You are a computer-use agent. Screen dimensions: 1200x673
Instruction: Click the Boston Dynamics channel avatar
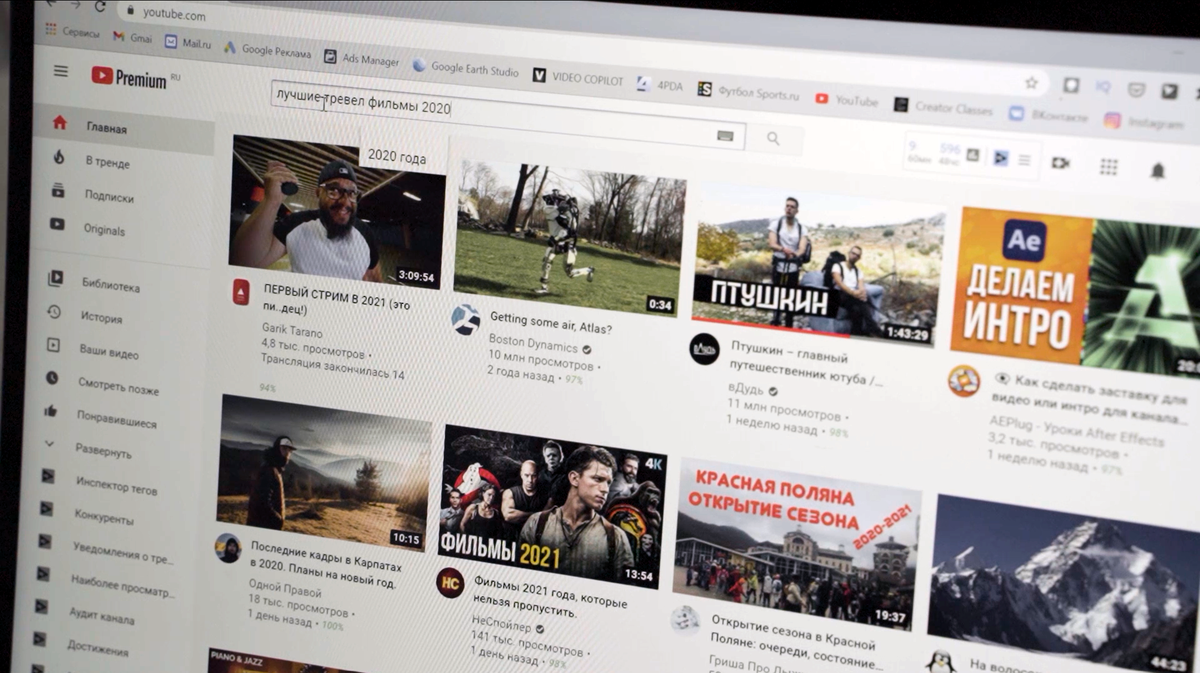click(465, 319)
